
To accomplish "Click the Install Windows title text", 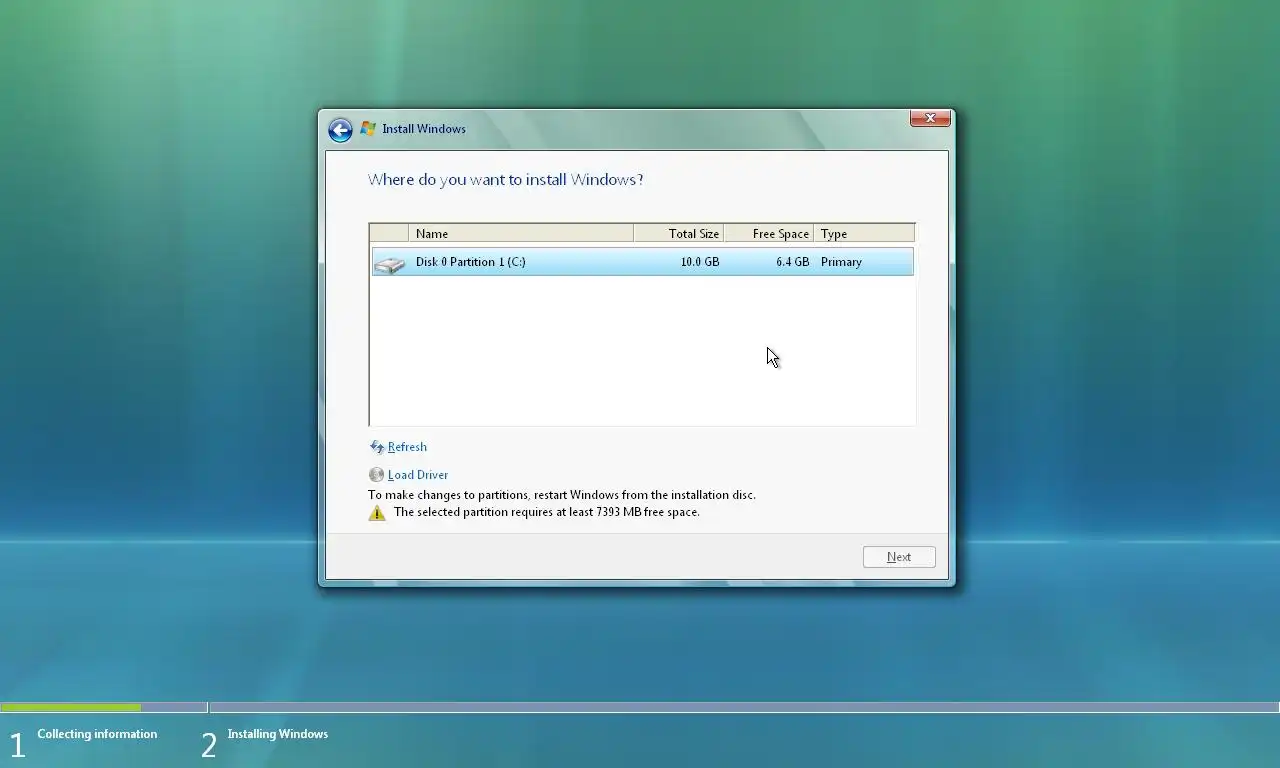I will [x=424, y=129].
